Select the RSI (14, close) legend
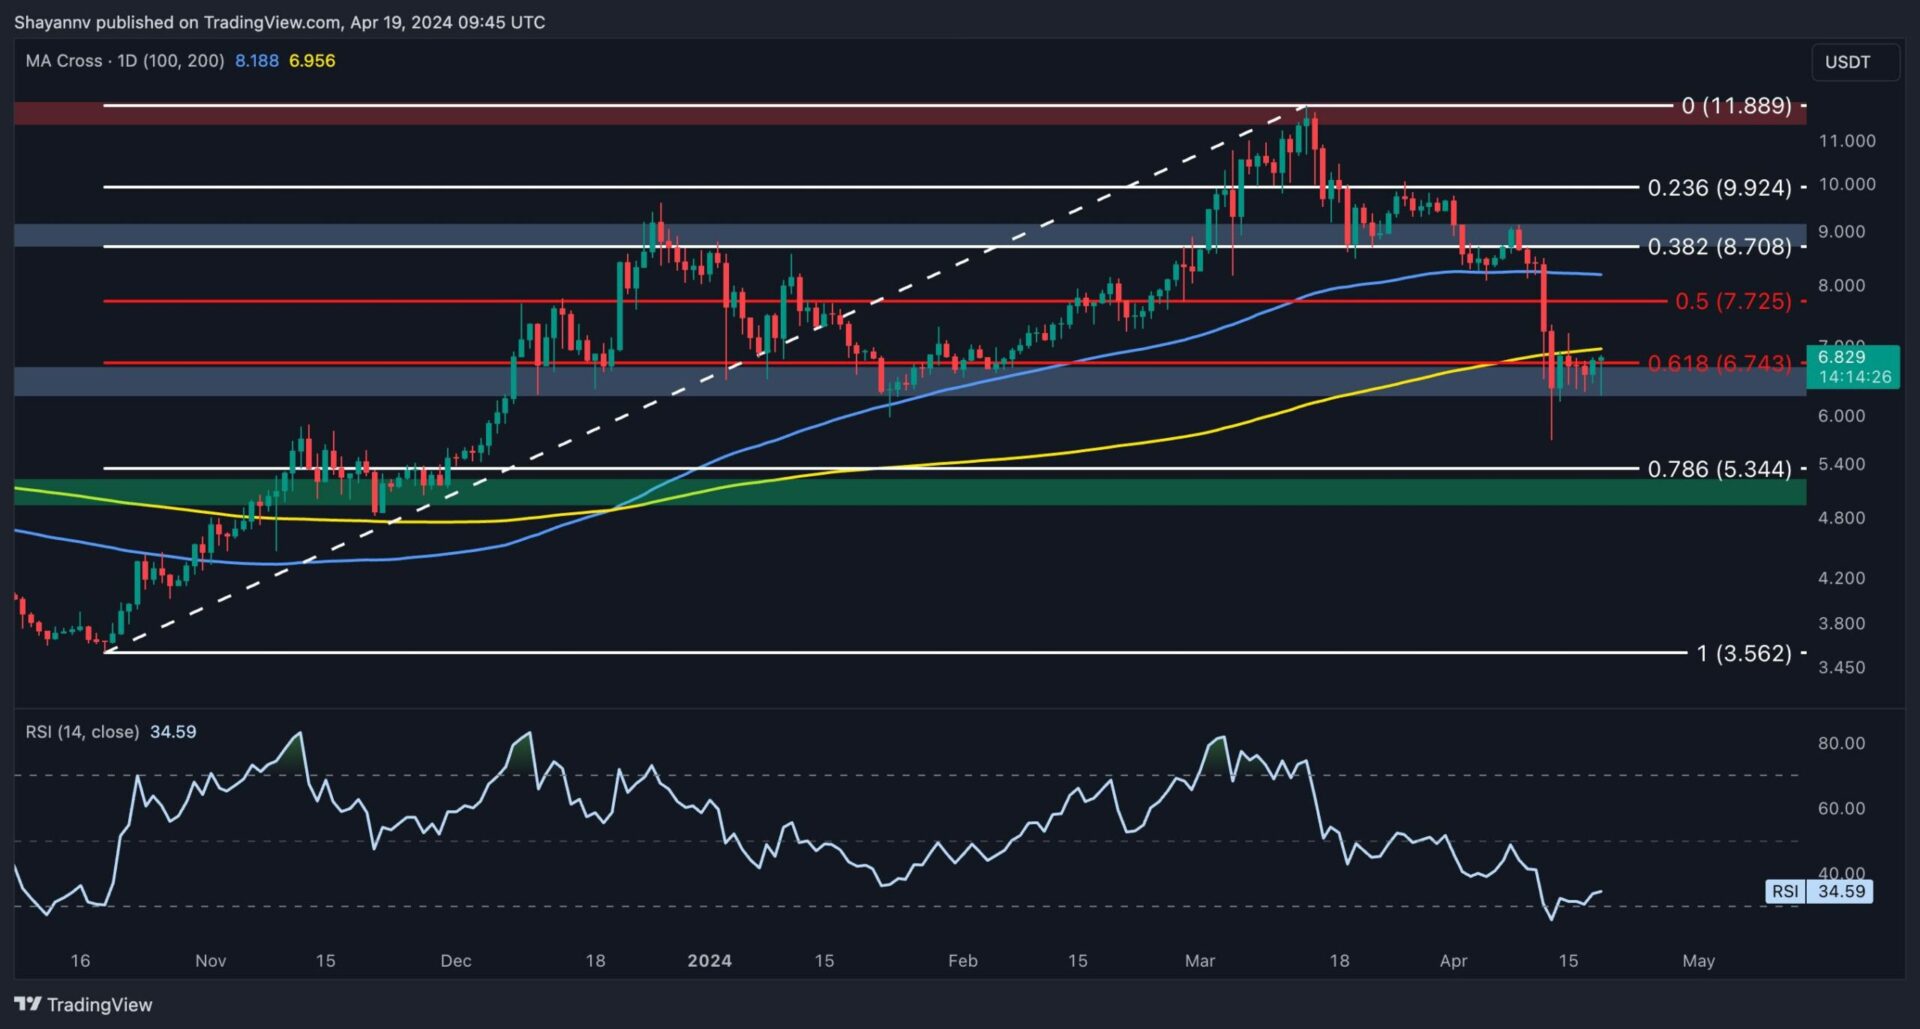 pos(82,732)
